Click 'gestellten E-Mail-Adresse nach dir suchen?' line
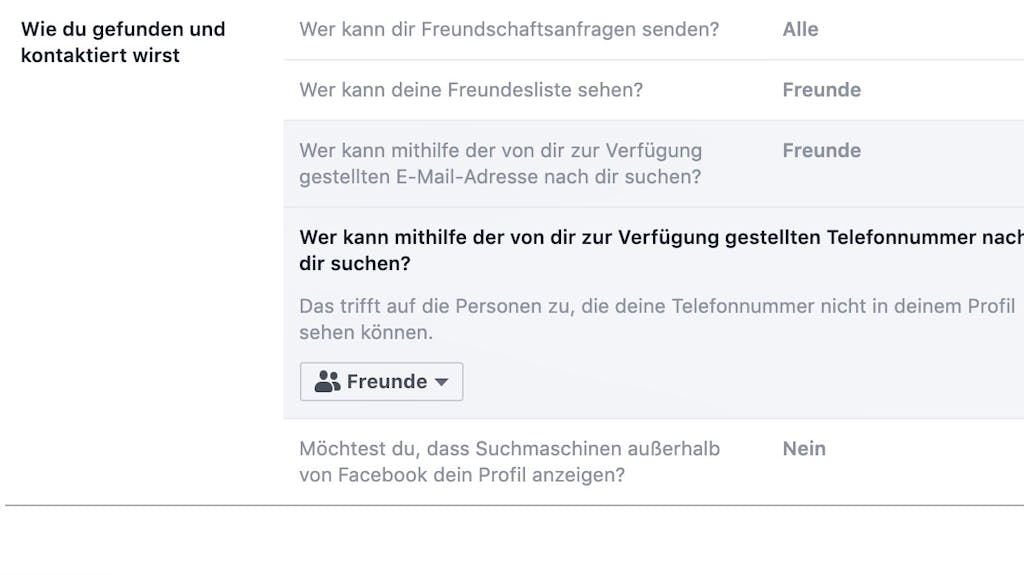This screenshot has width=1024, height=575. pyautogui.click(x=500, y=176)
